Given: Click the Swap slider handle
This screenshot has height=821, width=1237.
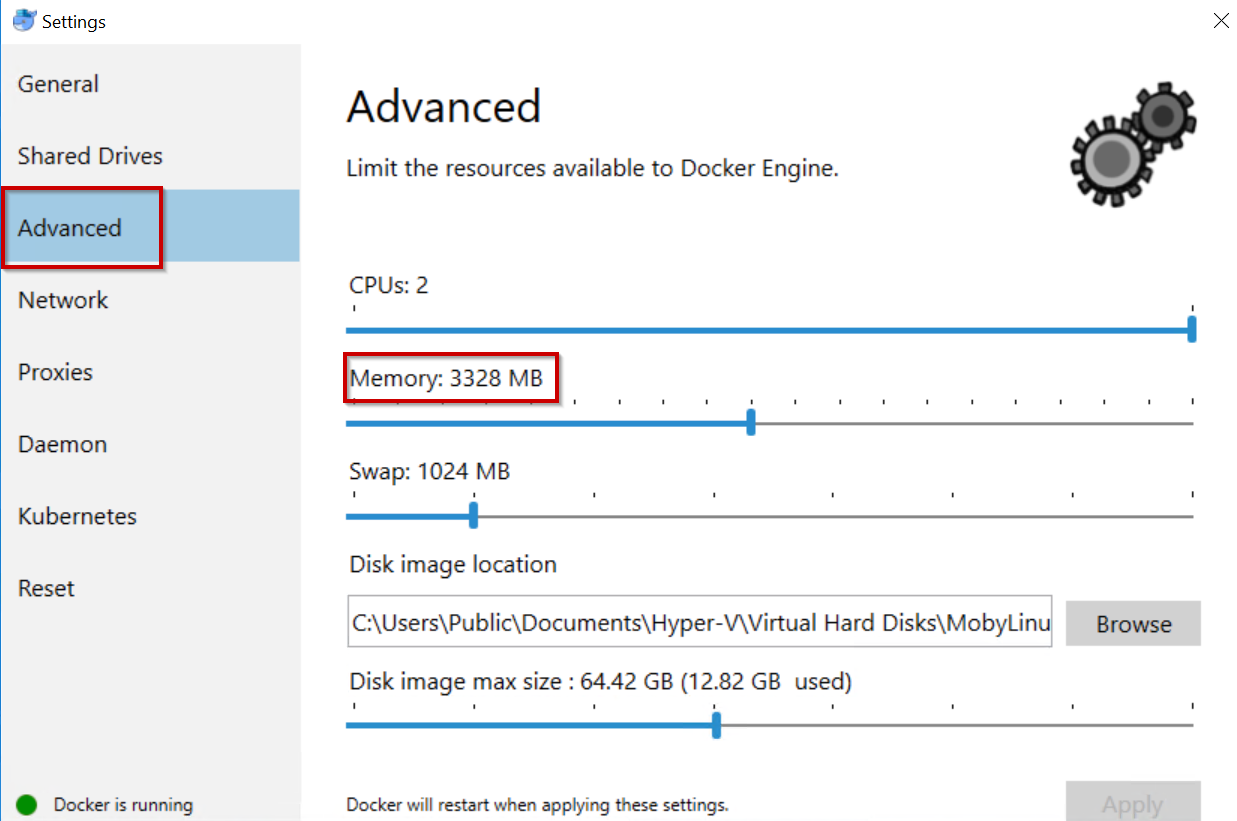Looking at the screenshot, I should (x=473, y=516).
